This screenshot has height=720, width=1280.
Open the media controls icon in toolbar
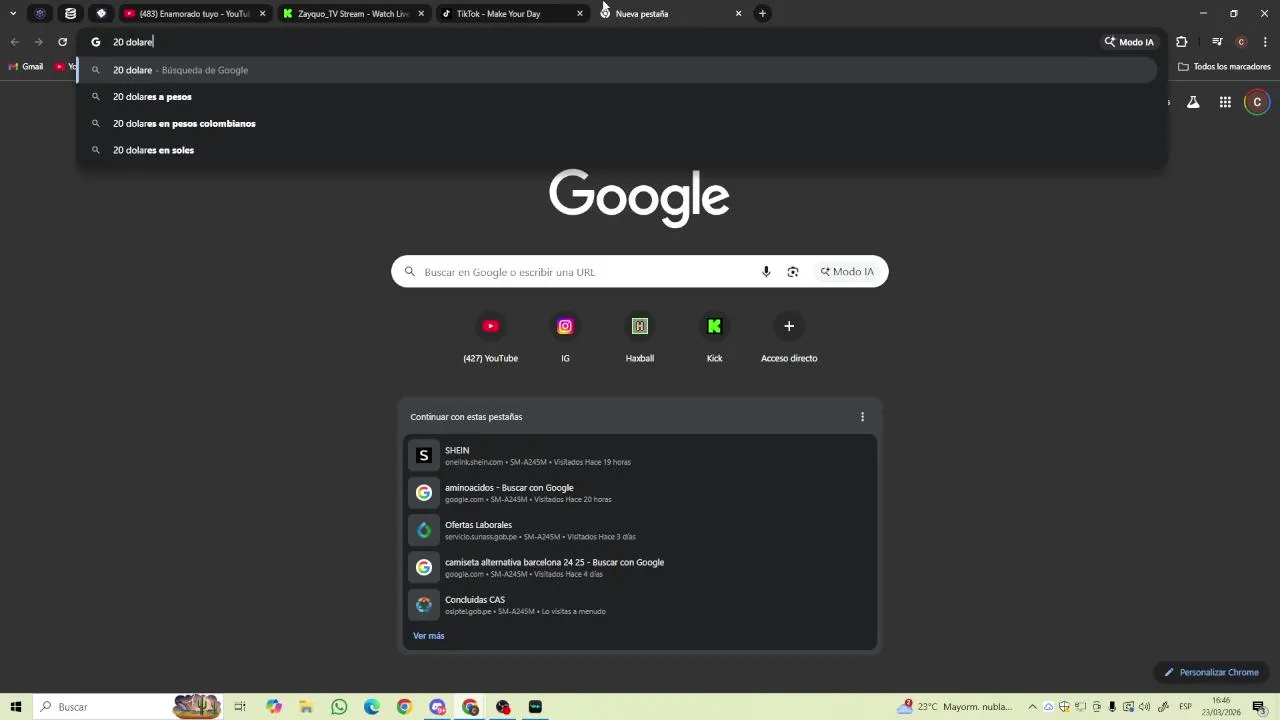(x=1217, y=42)
